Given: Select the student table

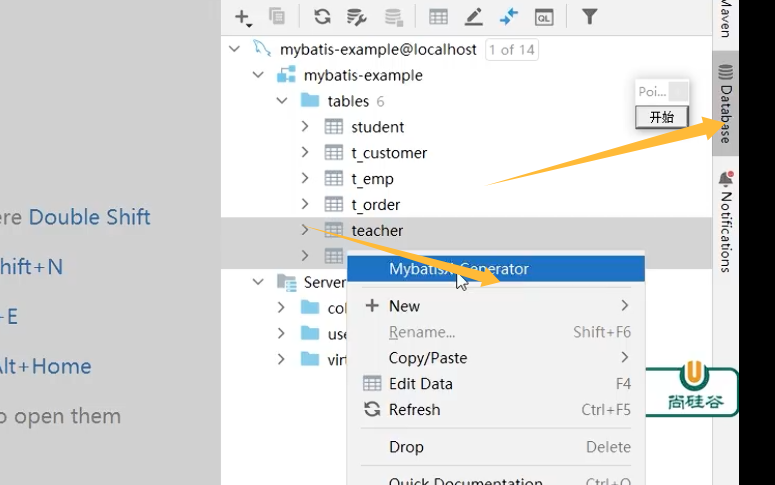Looking at the screenshot, I should pyautogui.click(x=378, y=127).
